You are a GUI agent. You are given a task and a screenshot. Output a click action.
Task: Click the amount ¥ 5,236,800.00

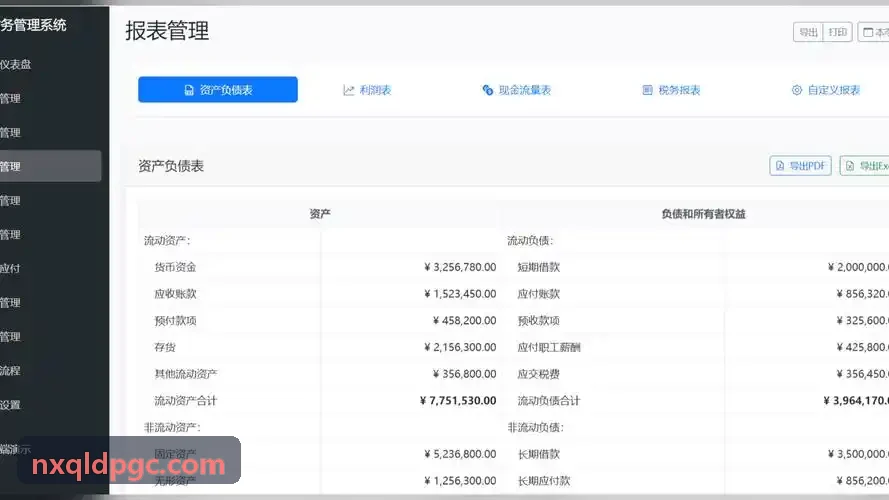coord(460,454)
